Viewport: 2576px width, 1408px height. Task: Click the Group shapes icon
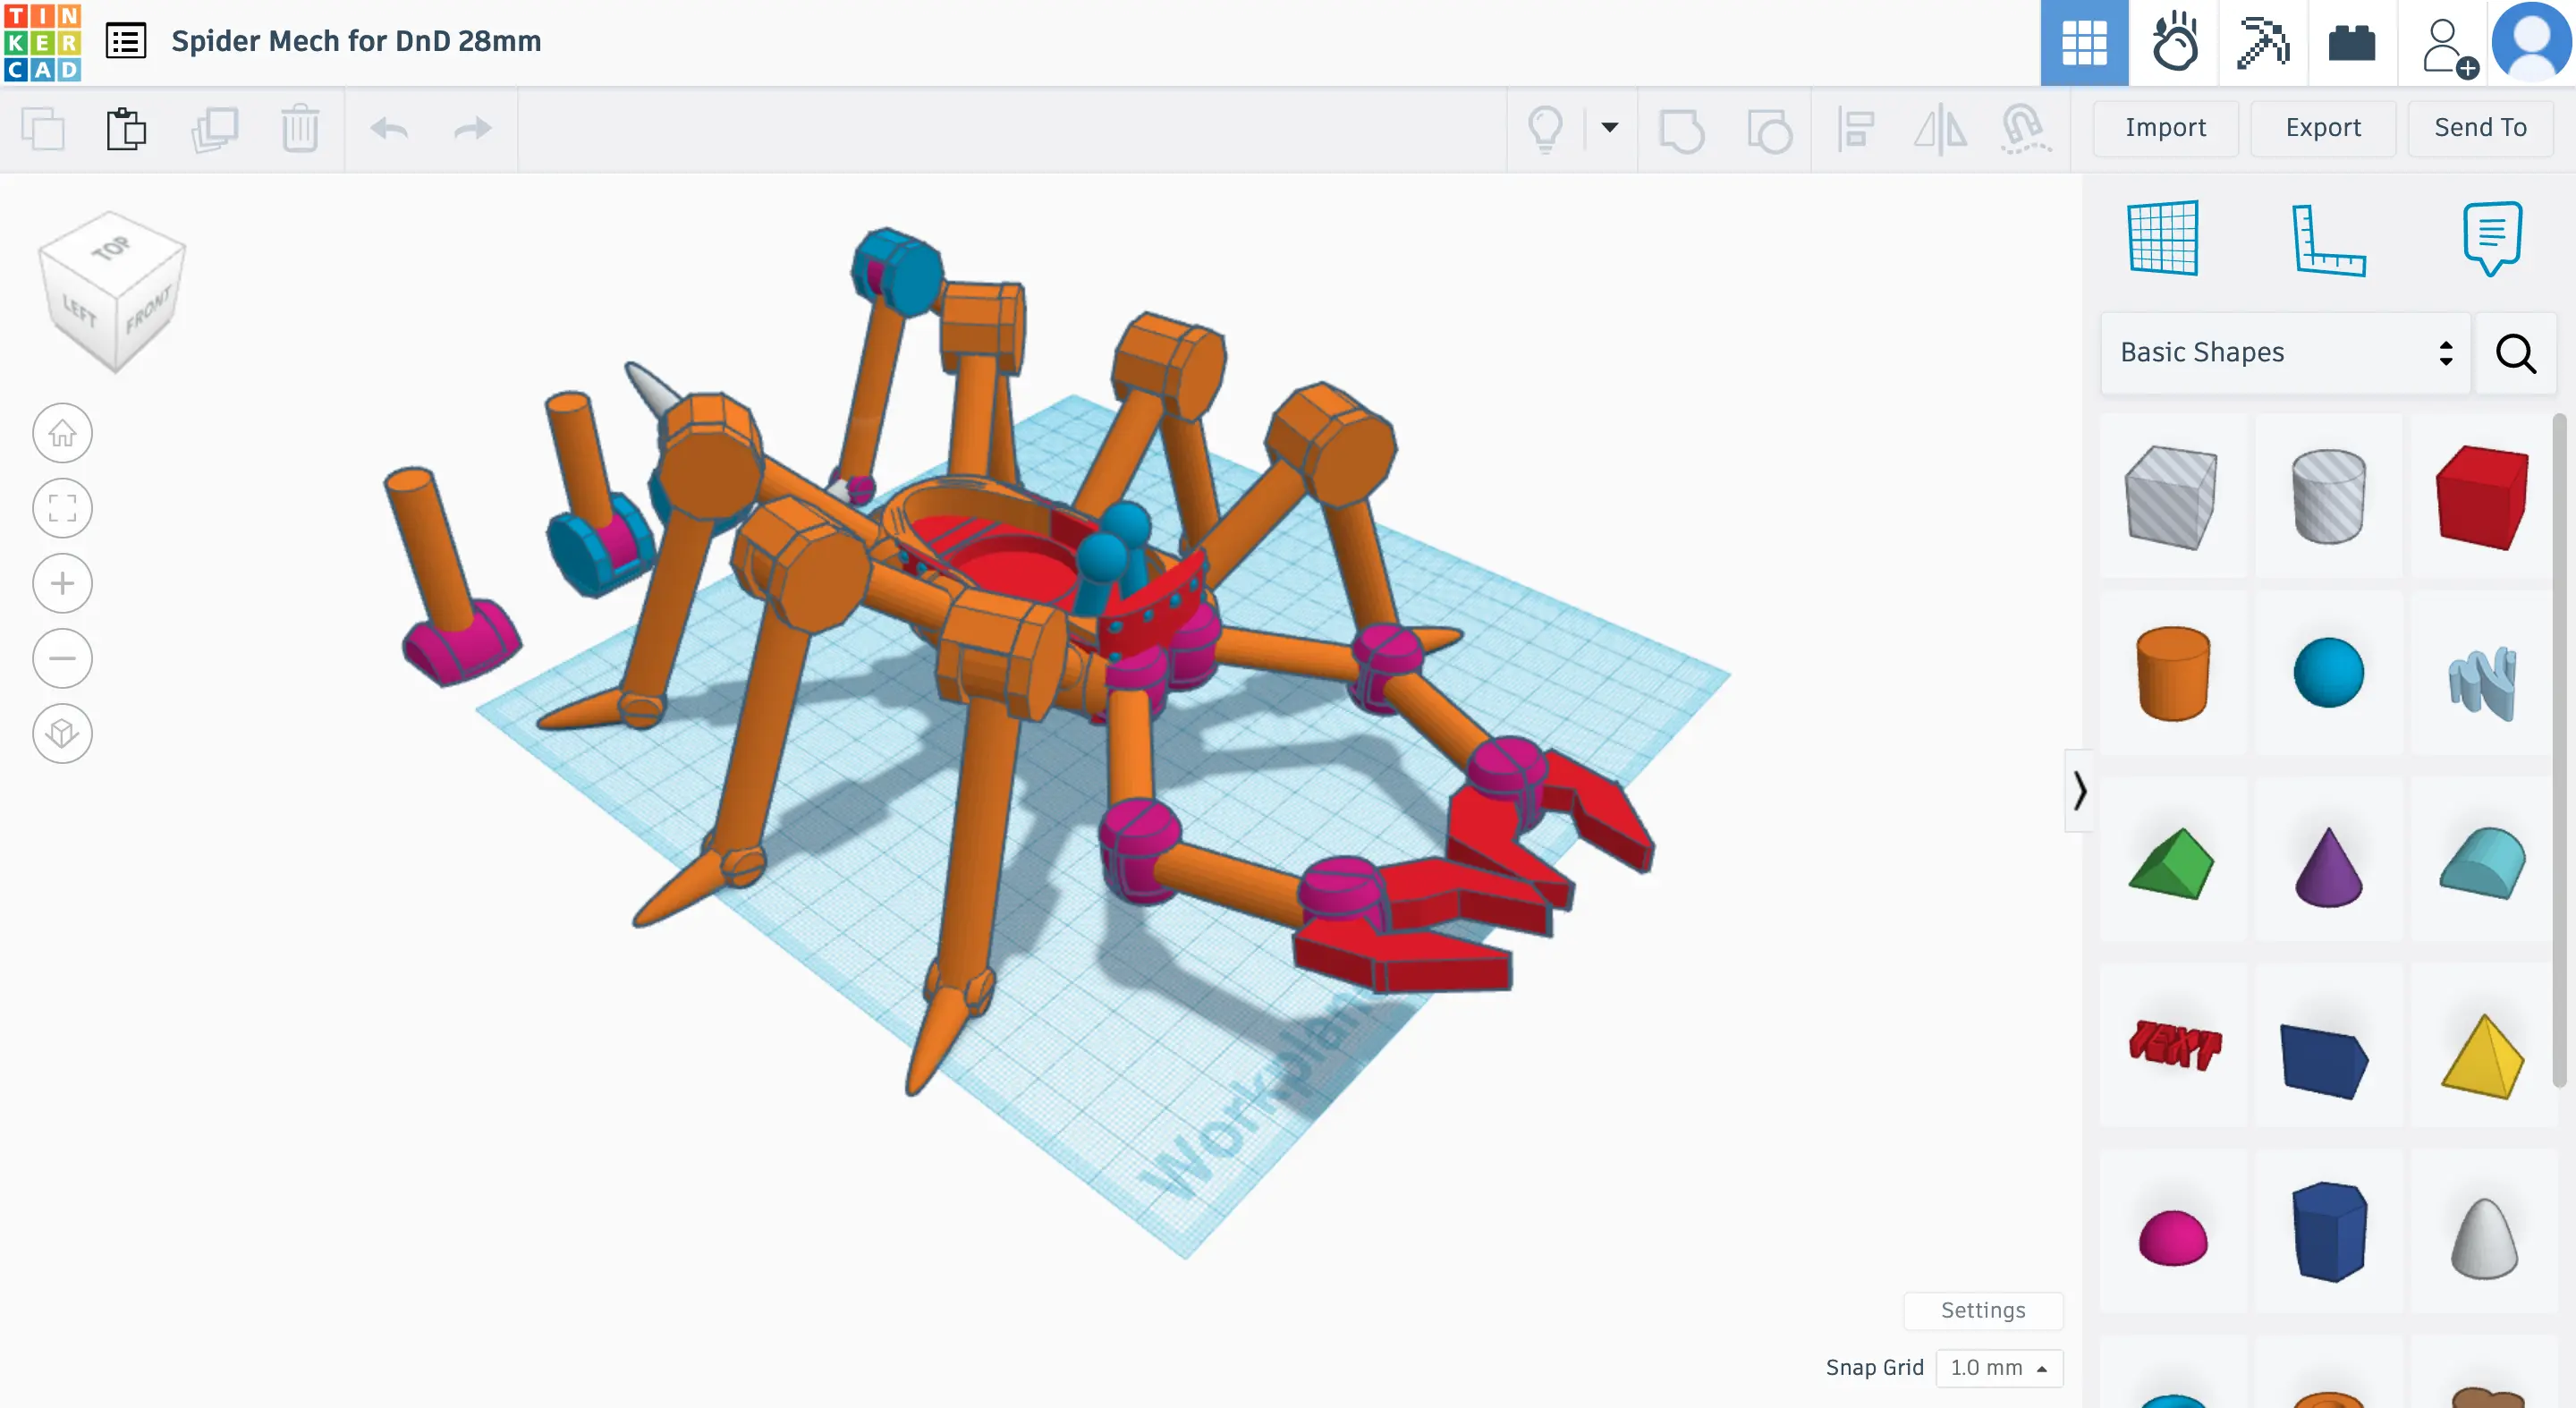coord(1682,130)
